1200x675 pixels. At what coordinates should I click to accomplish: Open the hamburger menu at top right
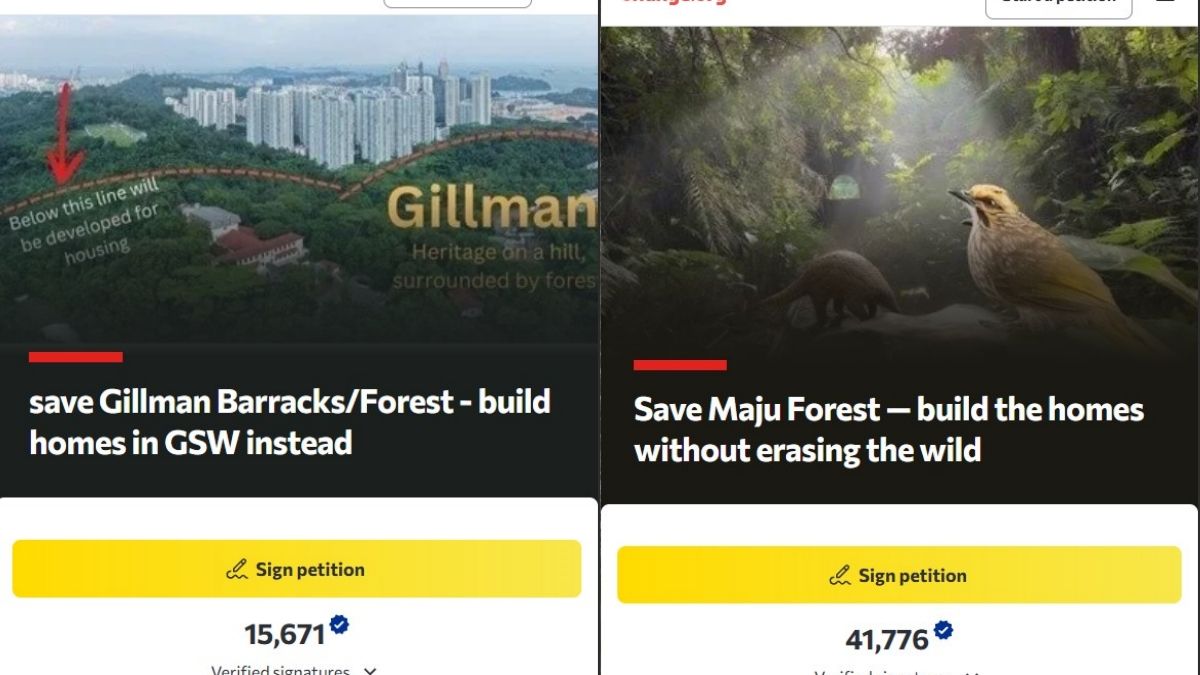(x=1165, y=3)
